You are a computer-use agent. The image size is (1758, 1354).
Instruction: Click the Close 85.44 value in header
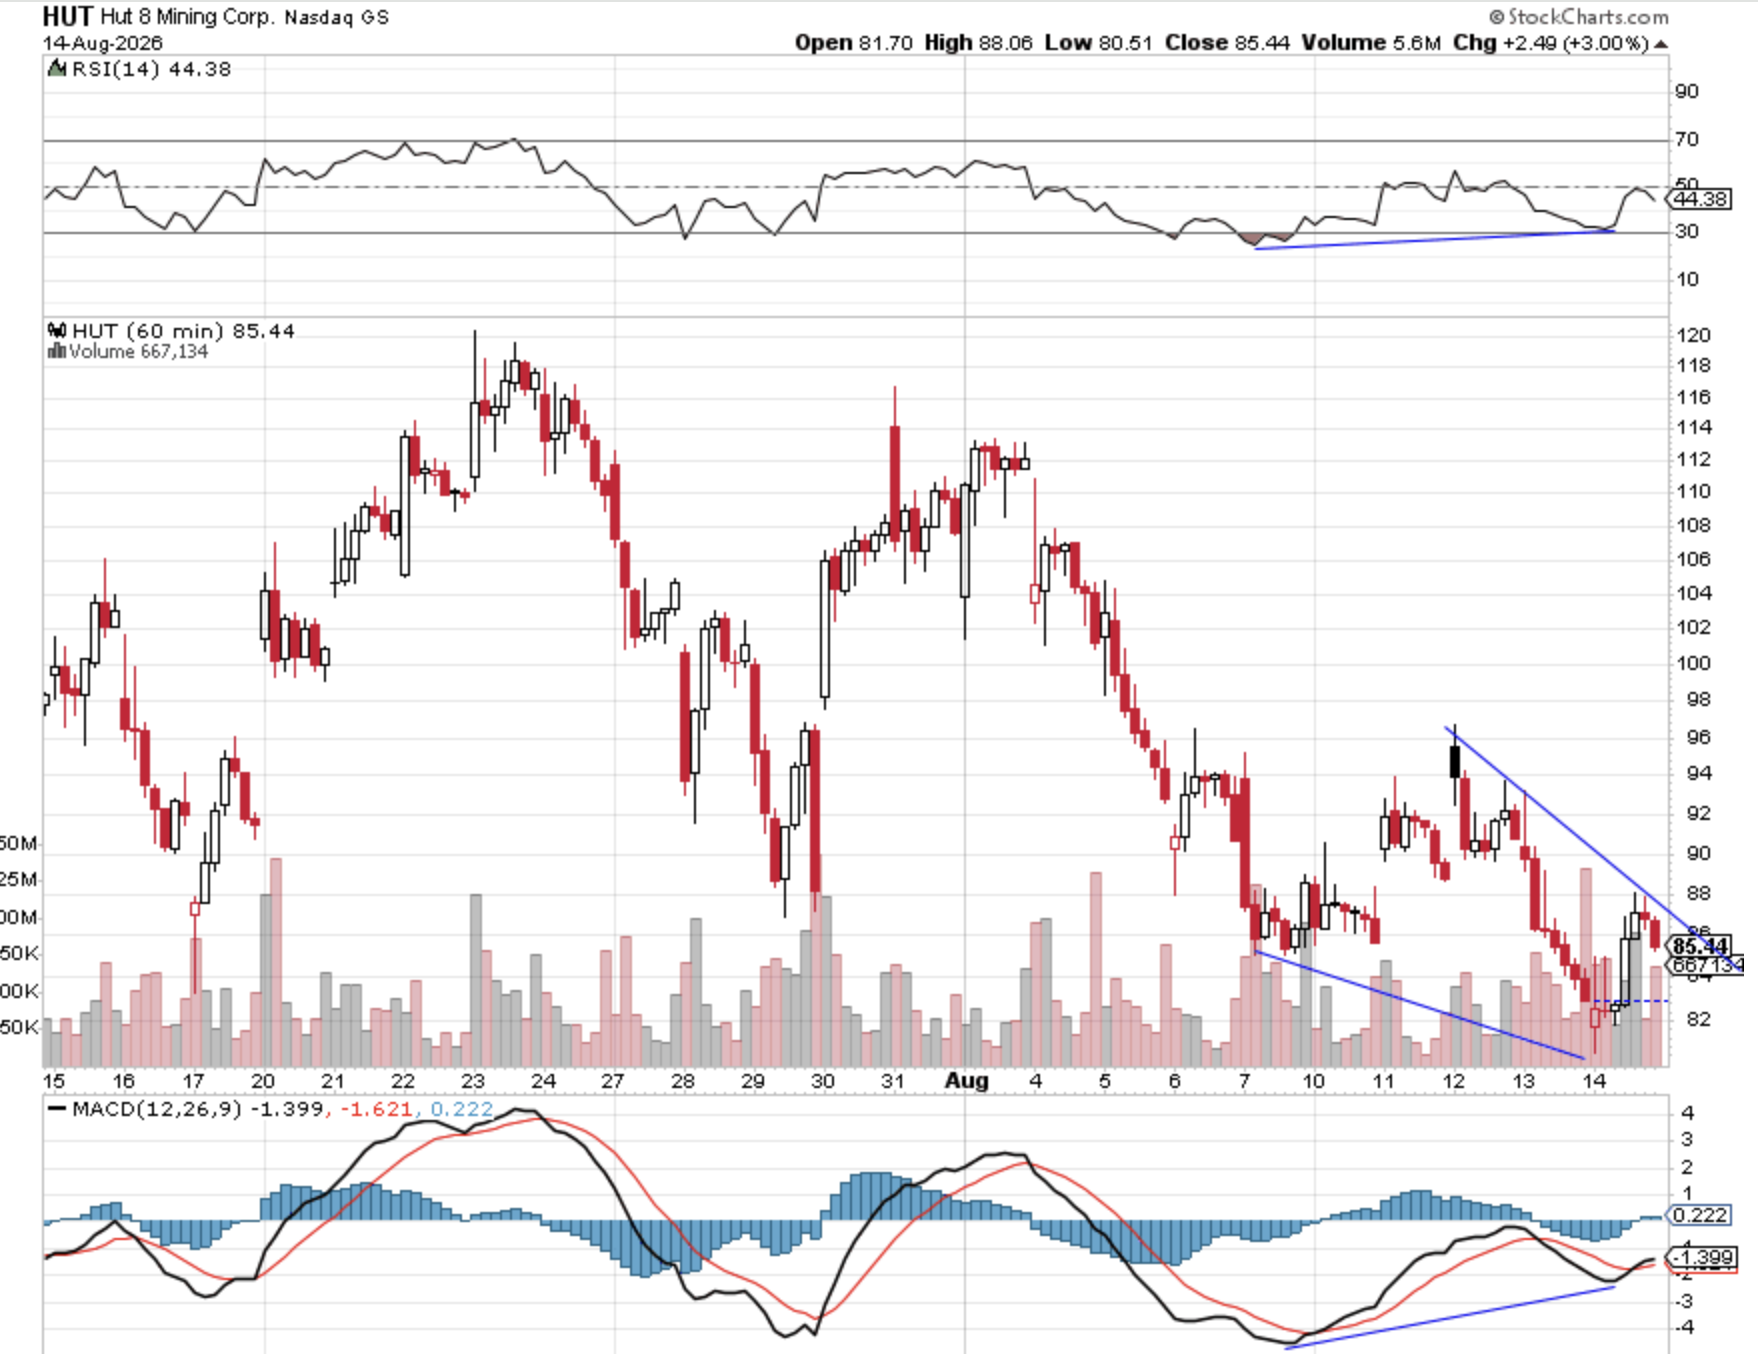[x=1227, y=43]
